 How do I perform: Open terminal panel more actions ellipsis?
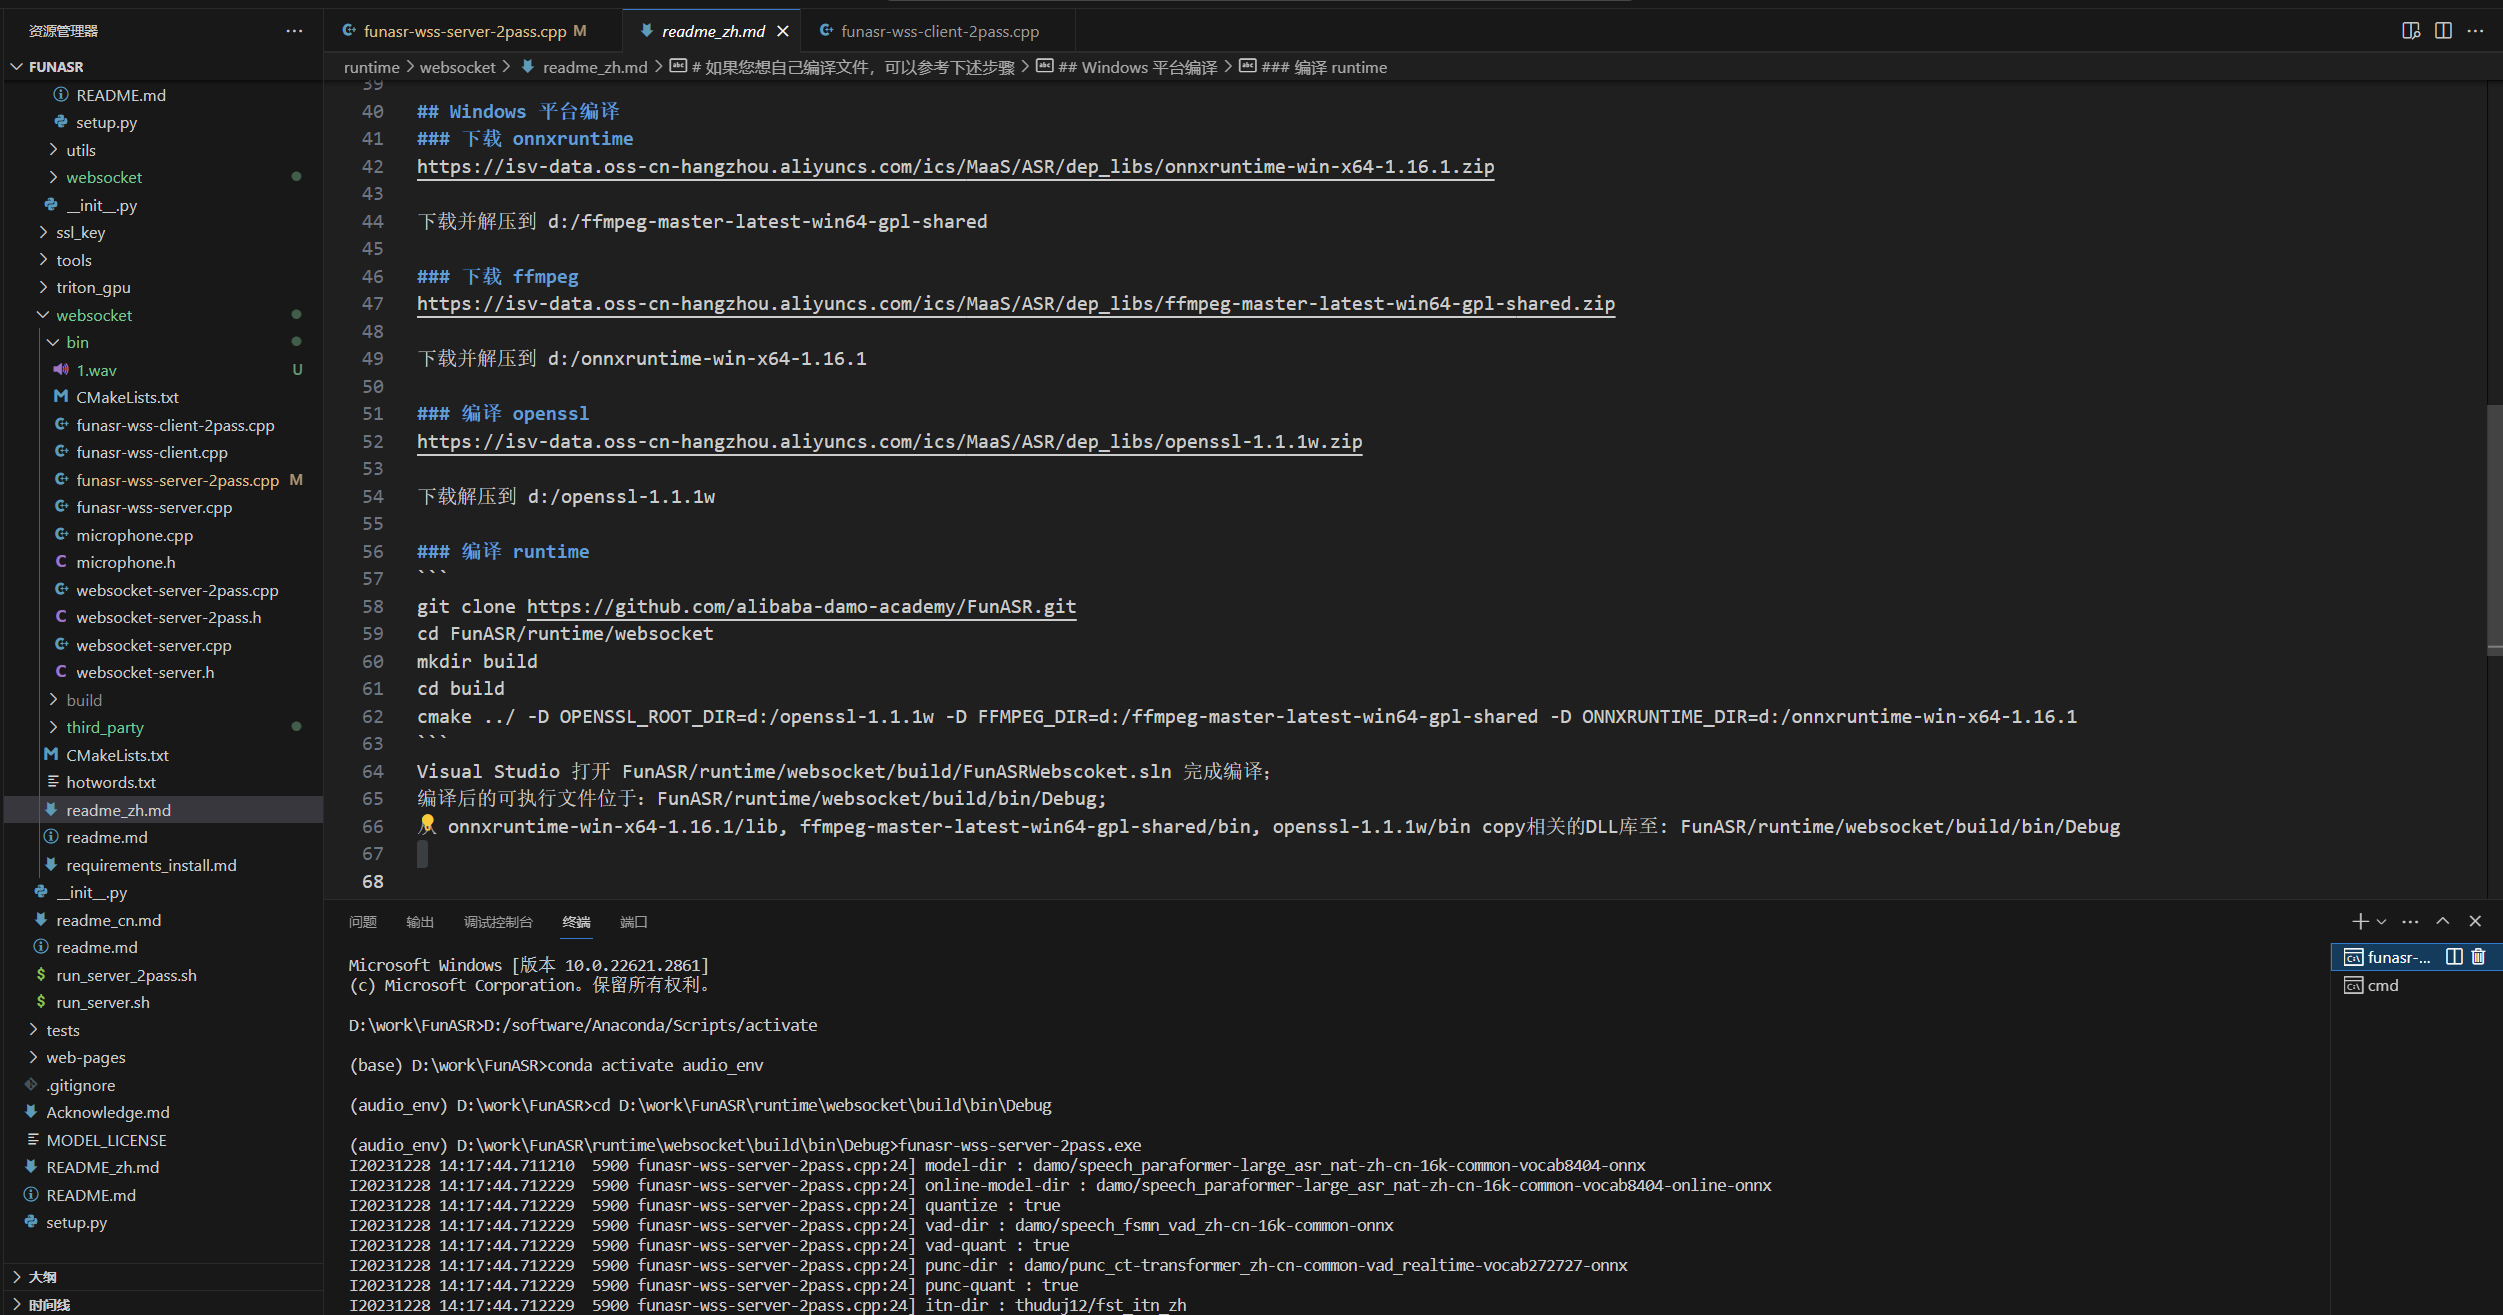pos(2410,921)
